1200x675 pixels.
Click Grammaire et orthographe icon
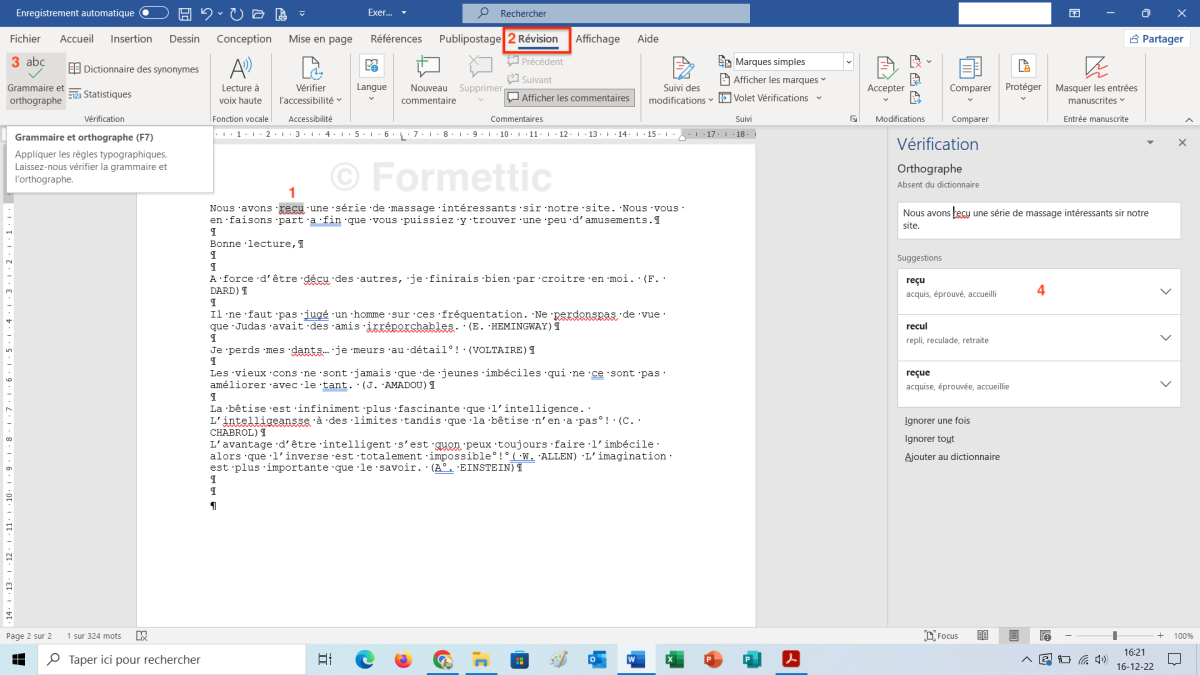point(35,70)
